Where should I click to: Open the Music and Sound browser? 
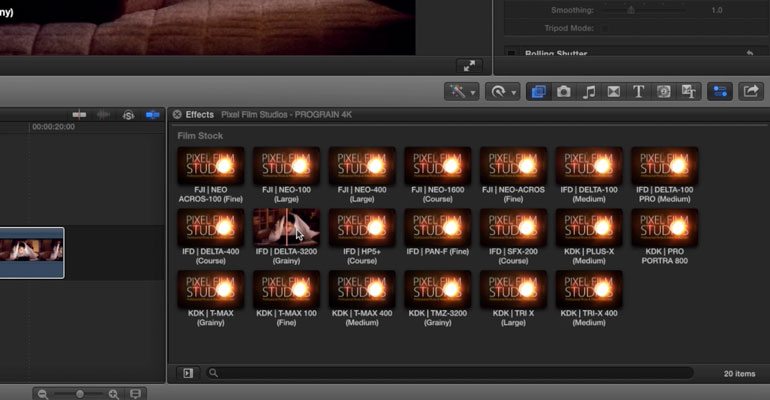pos(589,92)
